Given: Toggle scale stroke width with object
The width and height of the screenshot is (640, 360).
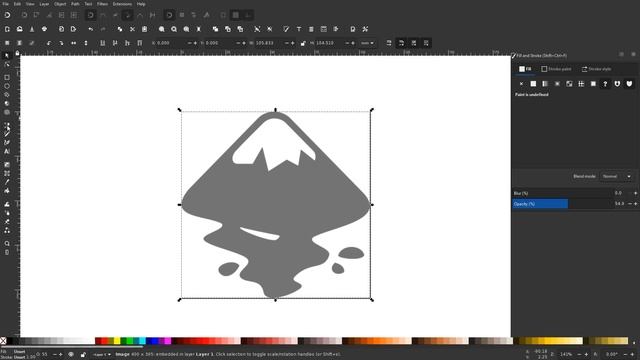Looking at the screenshot, I should point(389,43).
